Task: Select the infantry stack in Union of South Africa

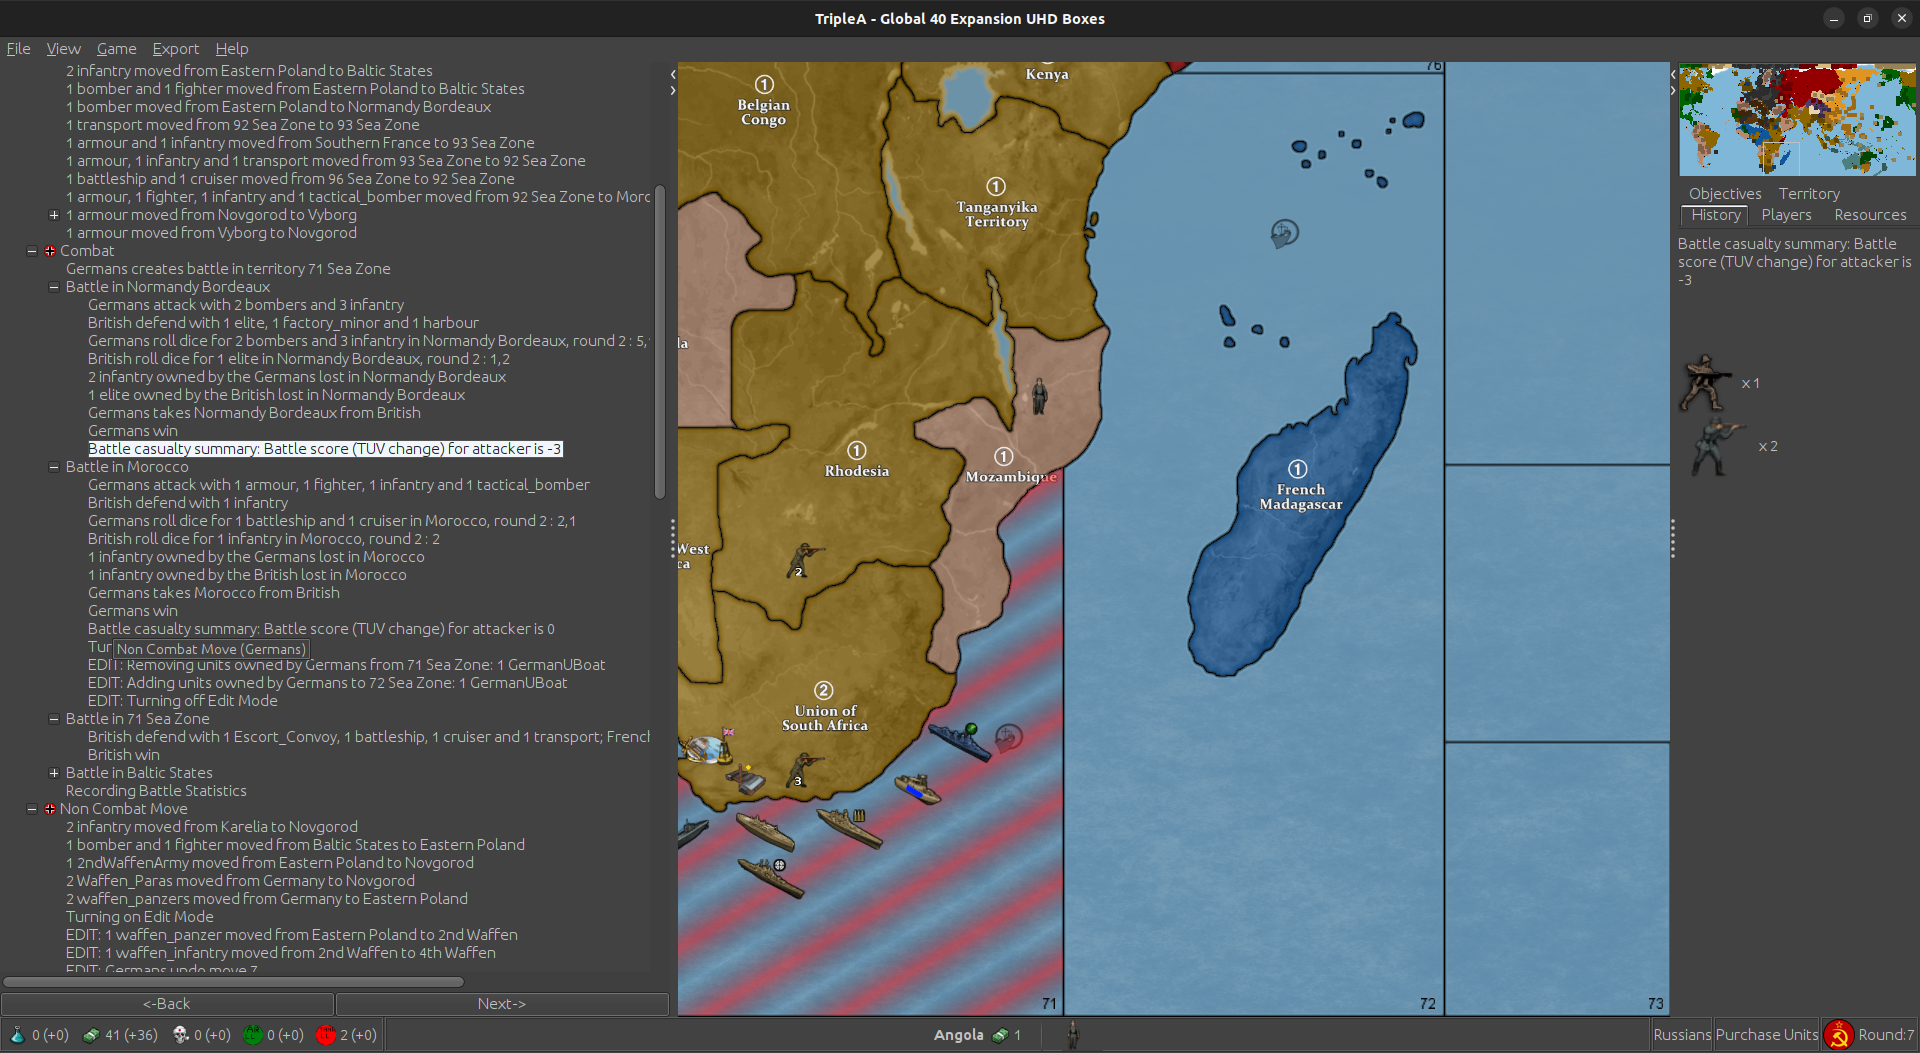Action: tap(803, 770)
